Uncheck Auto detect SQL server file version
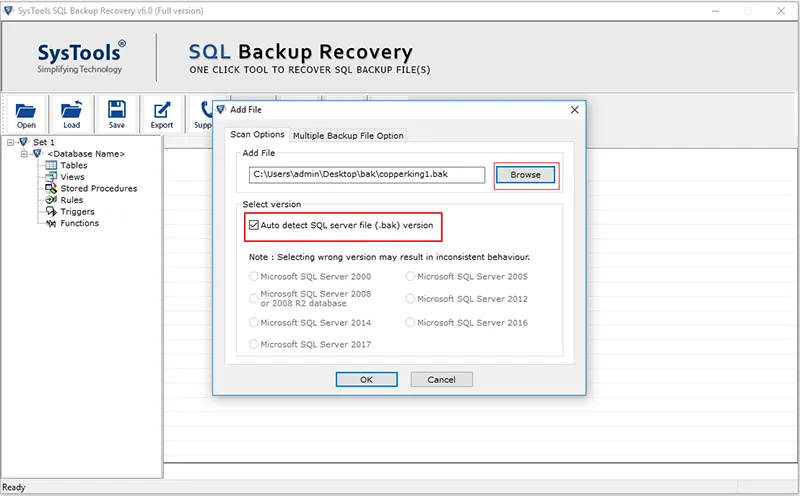The height and width of the screenshot is (496, 800). (254, 225)
